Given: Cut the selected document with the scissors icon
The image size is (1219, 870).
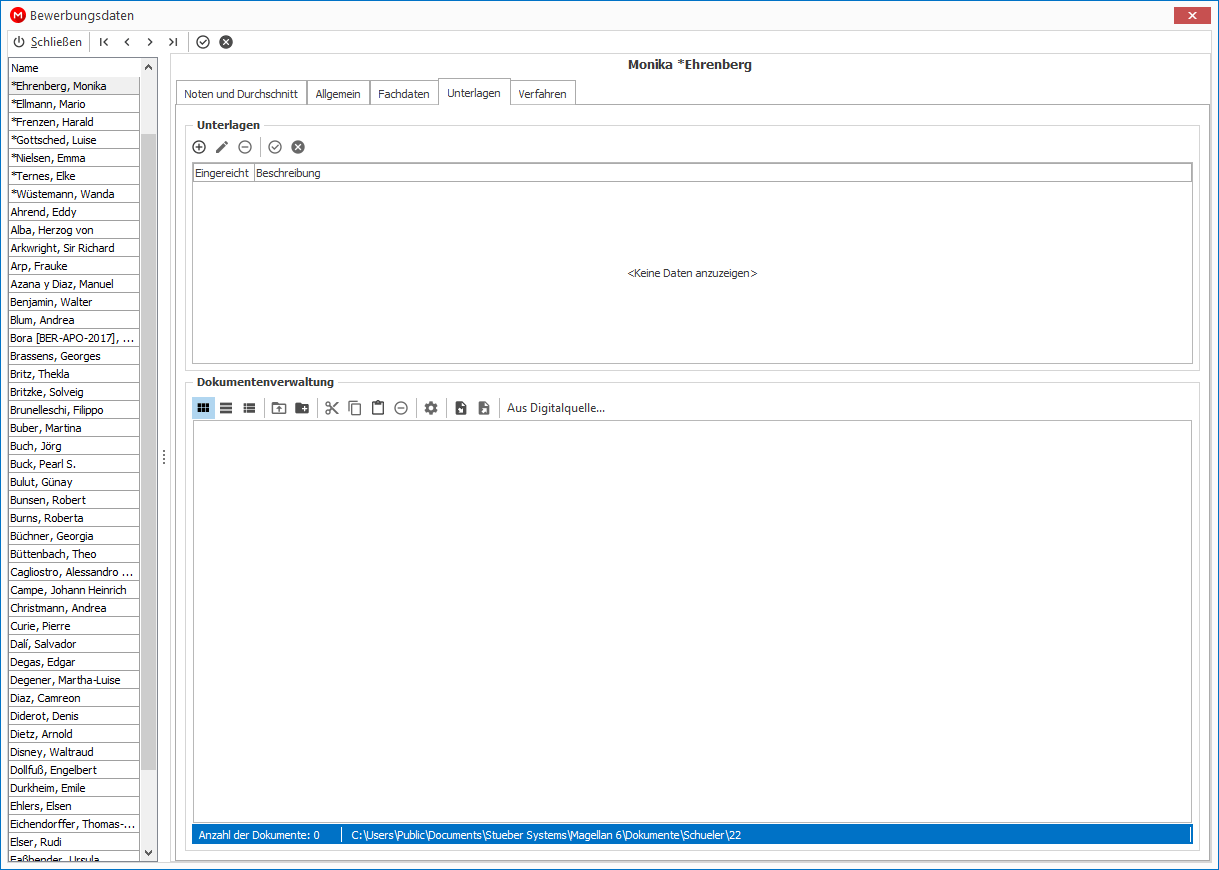Looking at the screenshot, I should tap(332, 408).
